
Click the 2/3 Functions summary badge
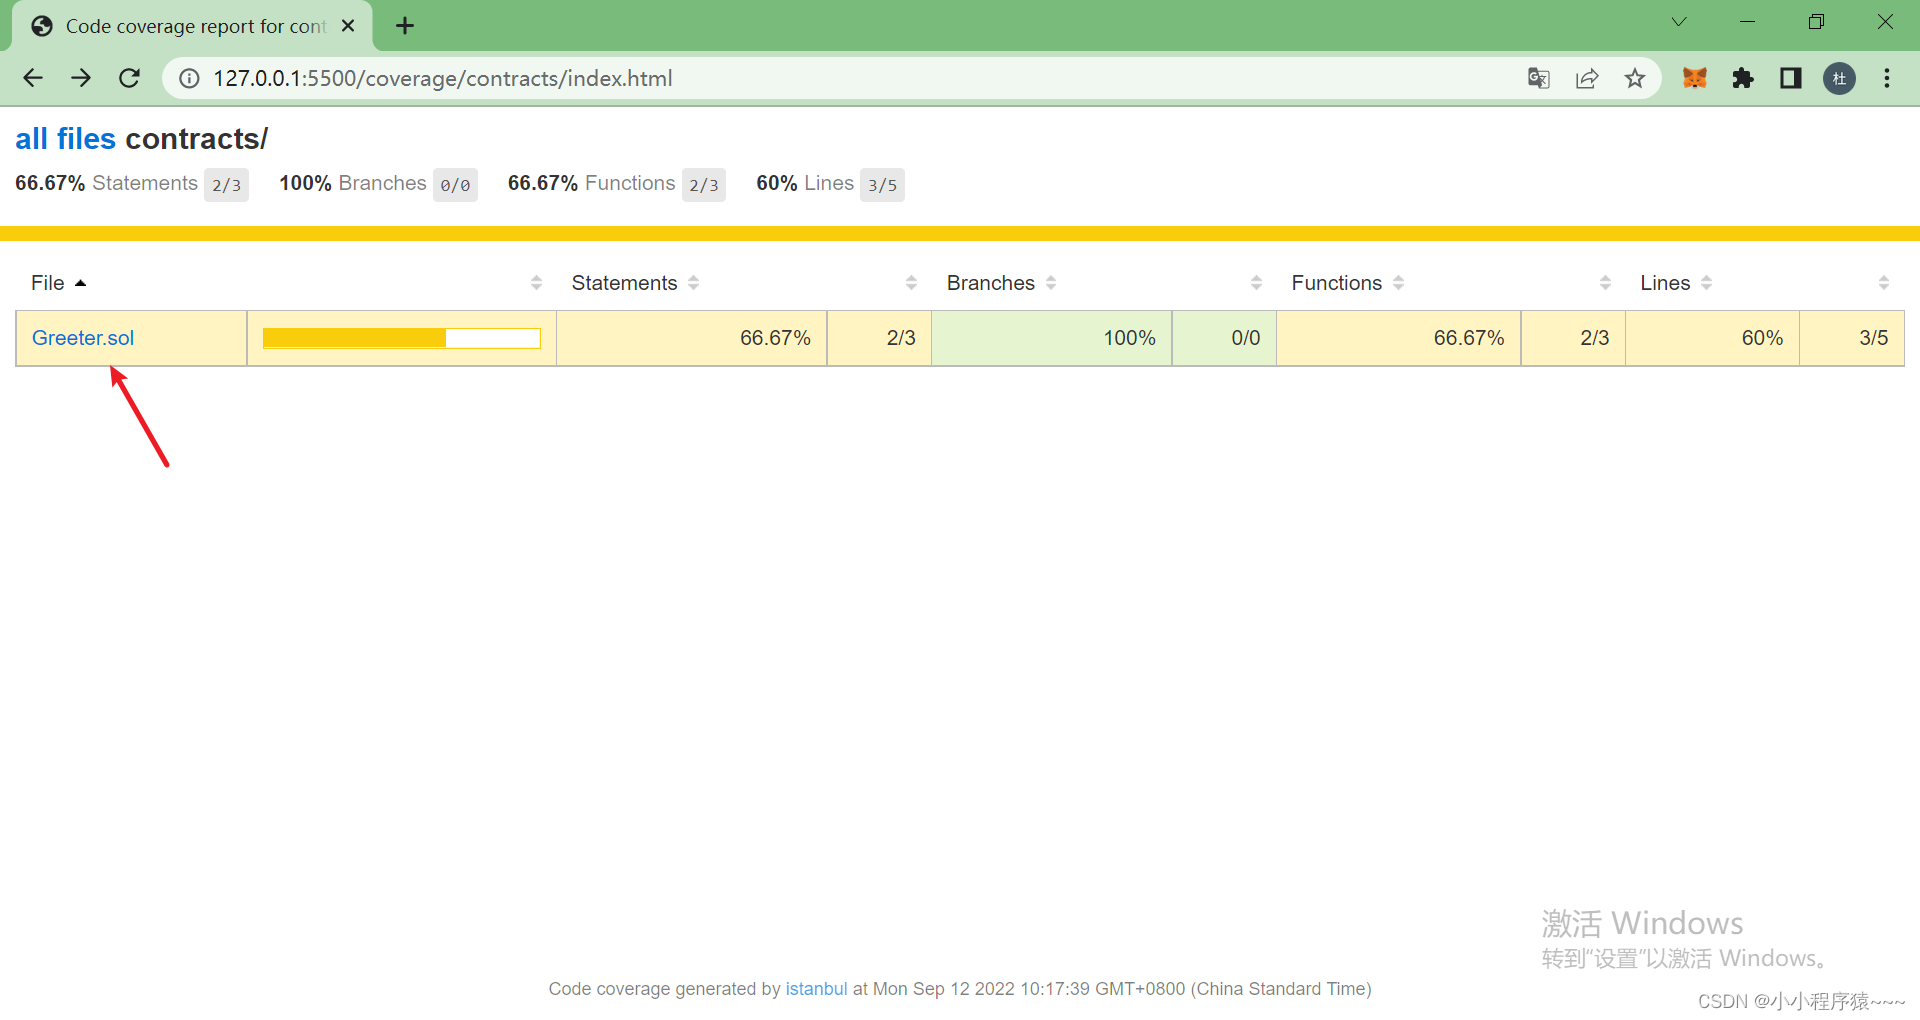[704, 185]
